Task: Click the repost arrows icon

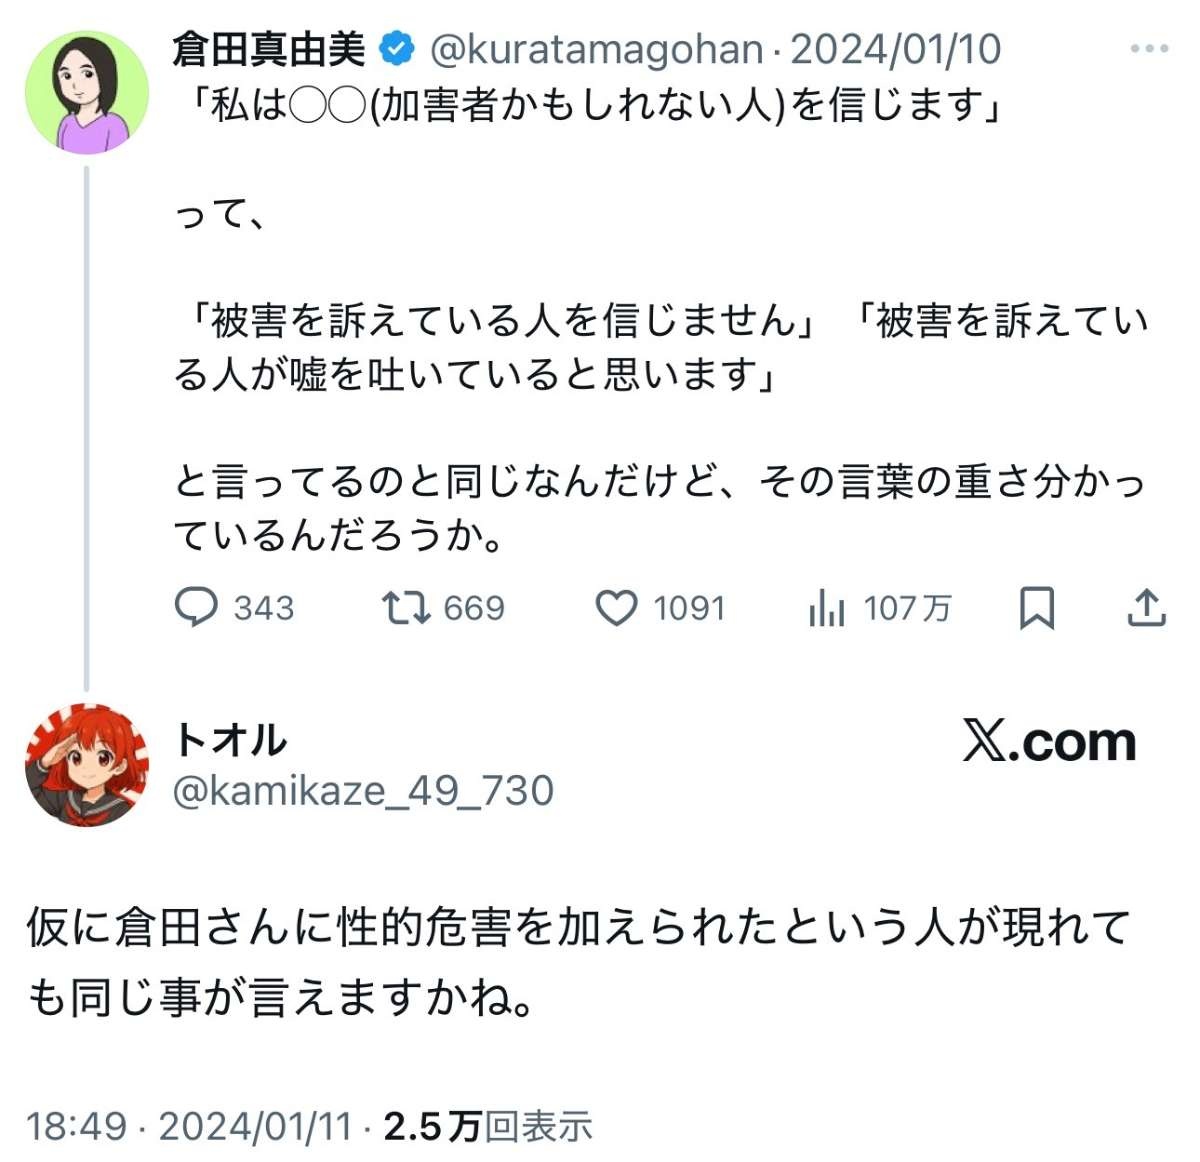Action: [406, 607]
